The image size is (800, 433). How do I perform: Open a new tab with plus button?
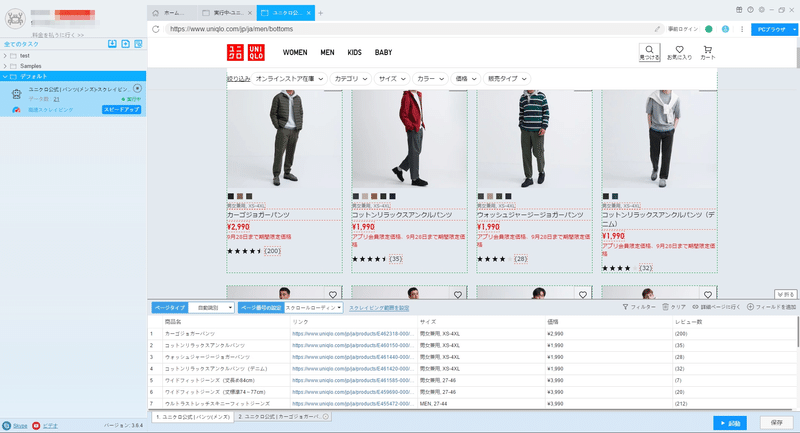point(320,13)
